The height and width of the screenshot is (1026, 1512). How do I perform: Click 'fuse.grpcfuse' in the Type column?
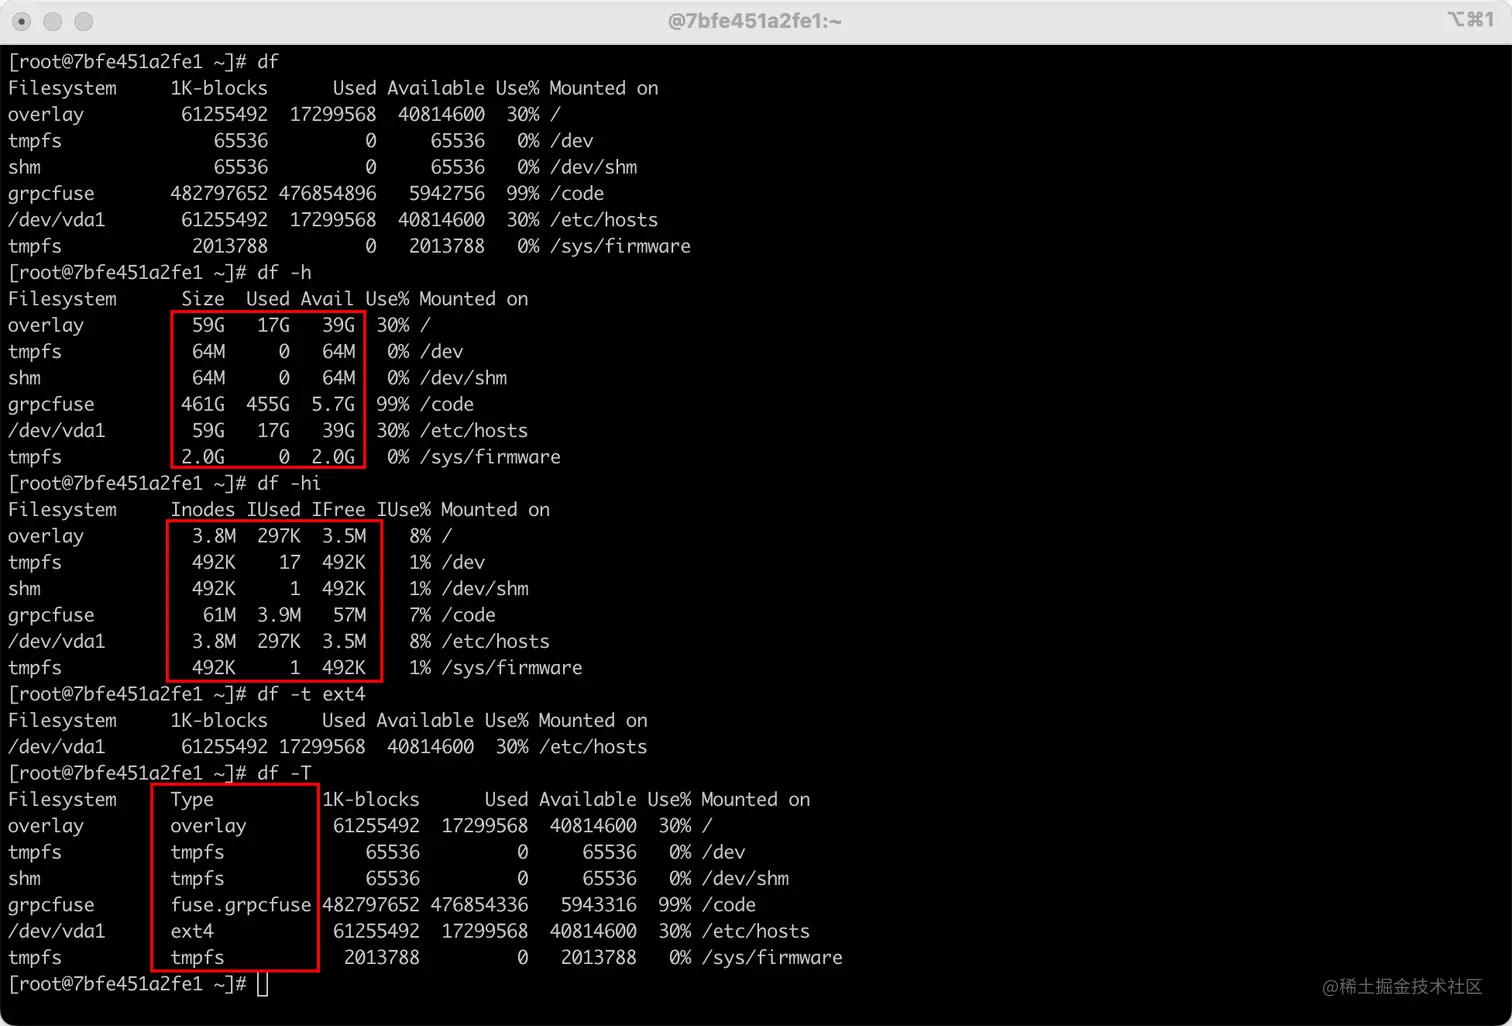click(x=241, y=905)
